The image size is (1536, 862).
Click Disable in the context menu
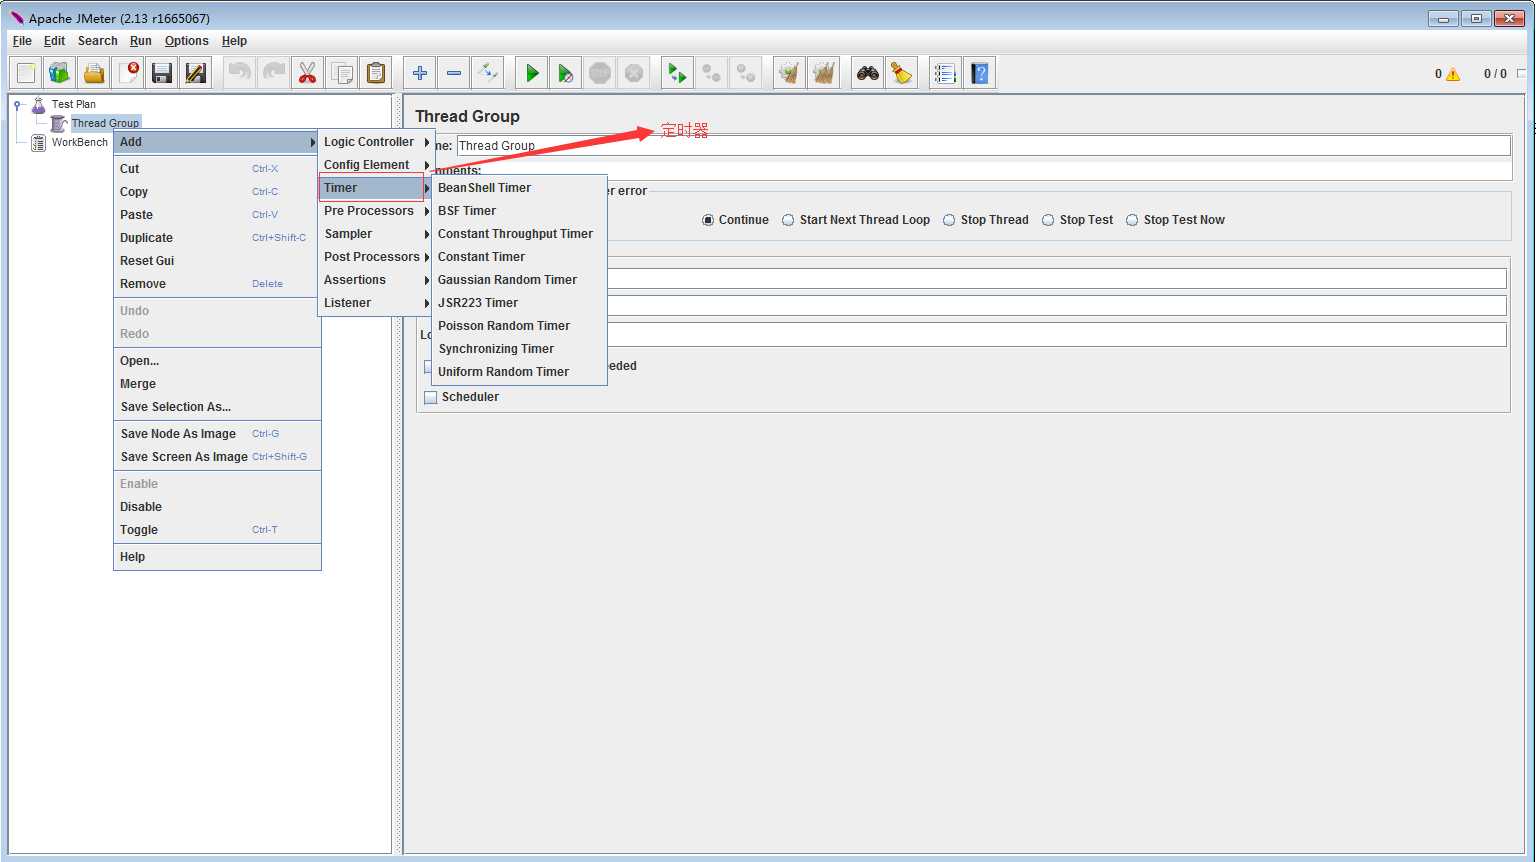[x=217, y=507]
